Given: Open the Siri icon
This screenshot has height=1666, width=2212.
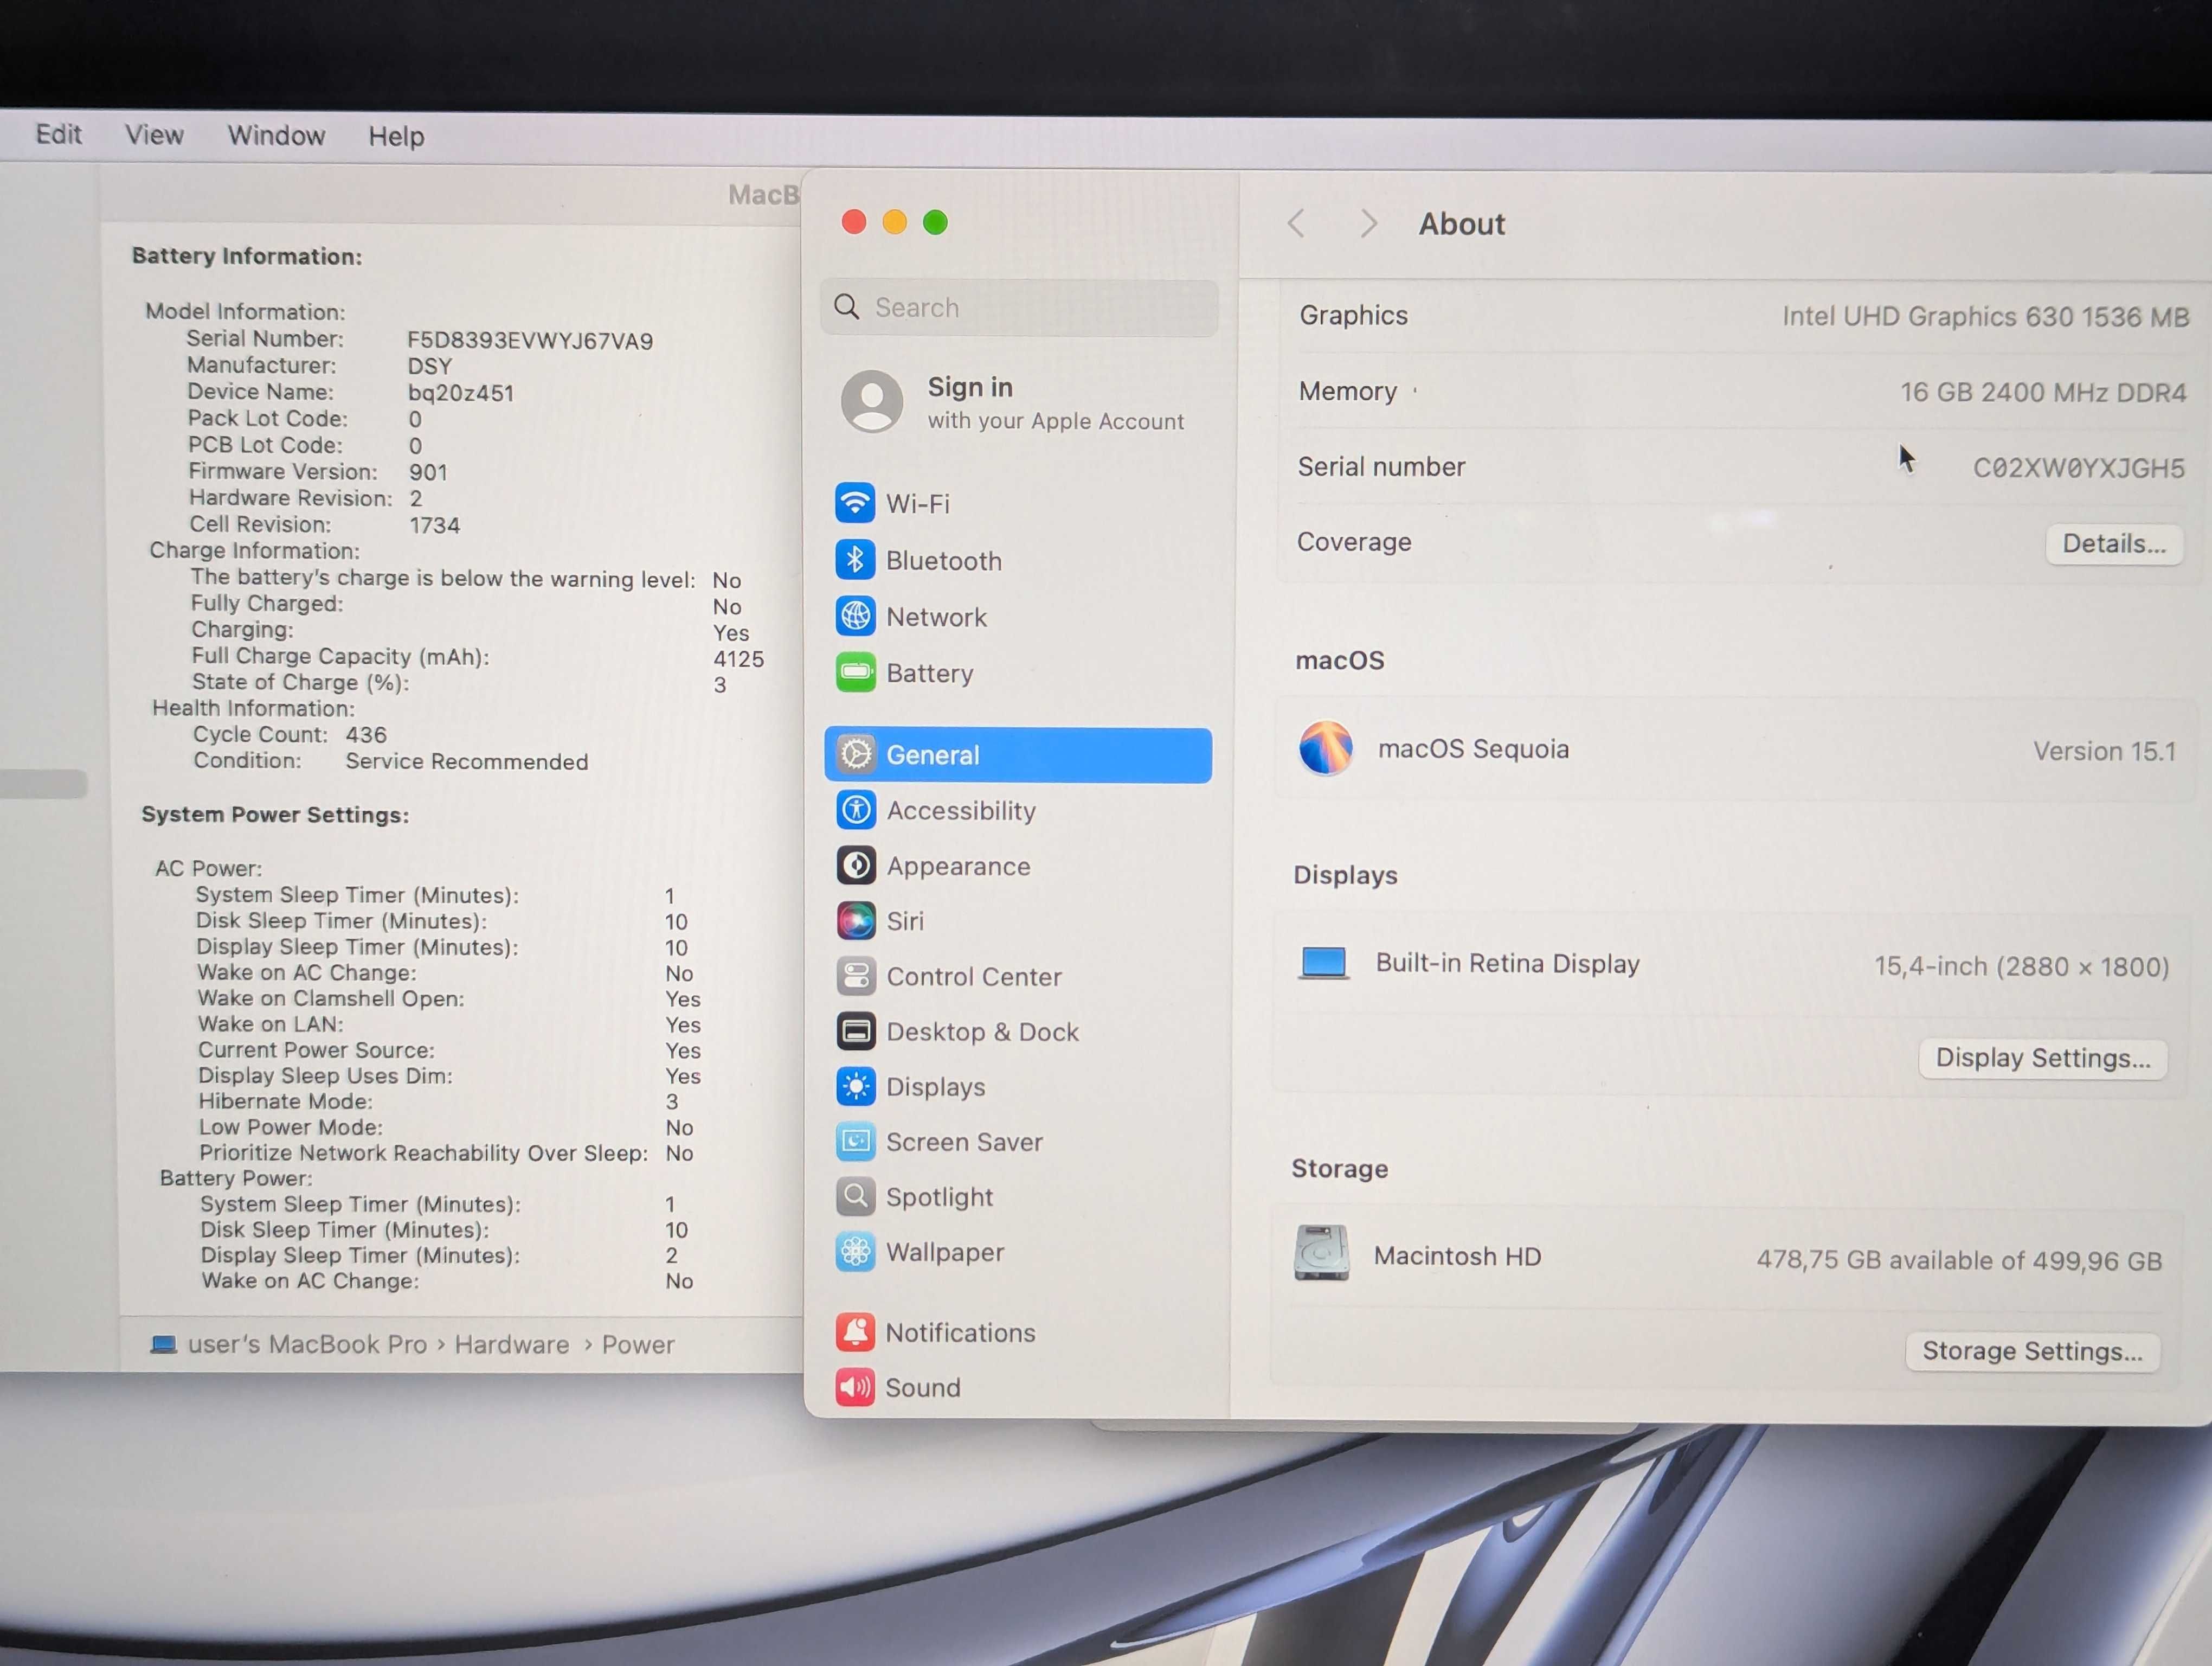Looking at the screenshot, I should (x=856, y=921).
